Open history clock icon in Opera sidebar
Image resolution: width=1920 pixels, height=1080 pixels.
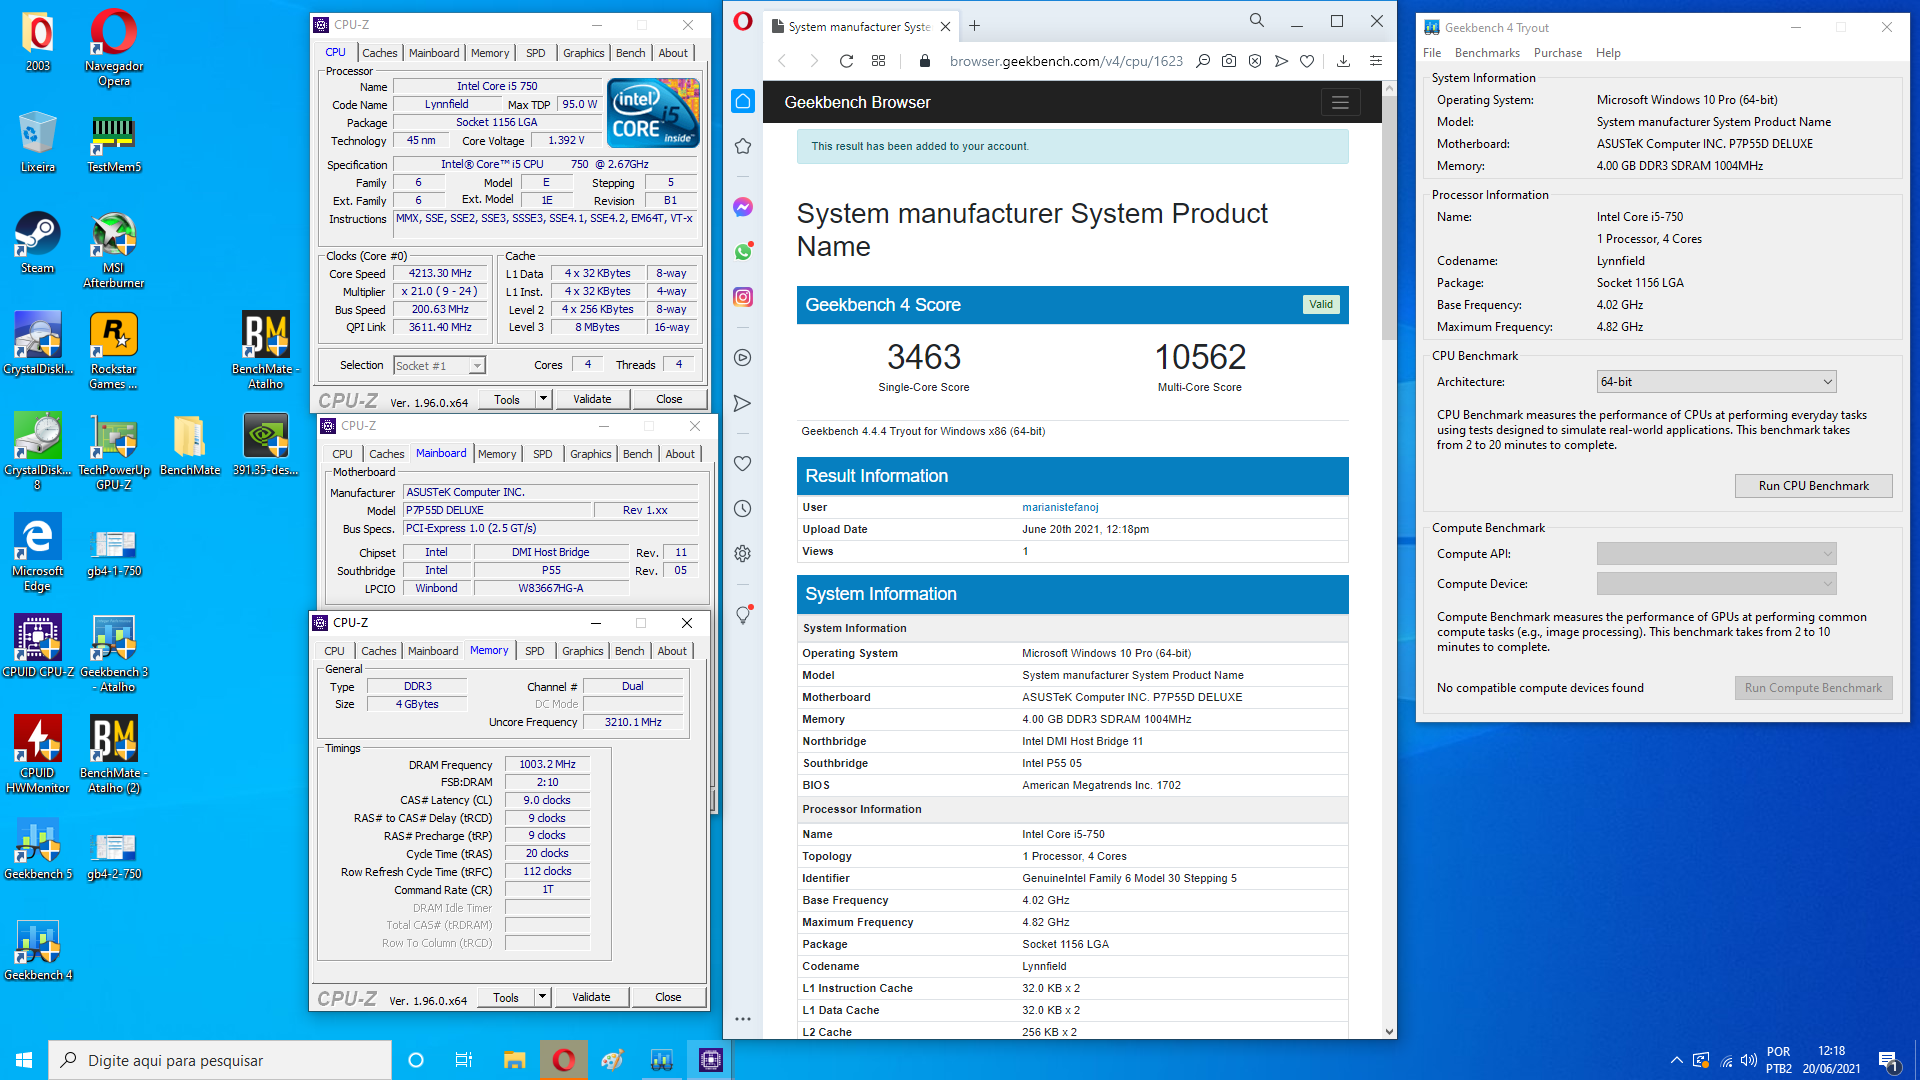(743, 509)
